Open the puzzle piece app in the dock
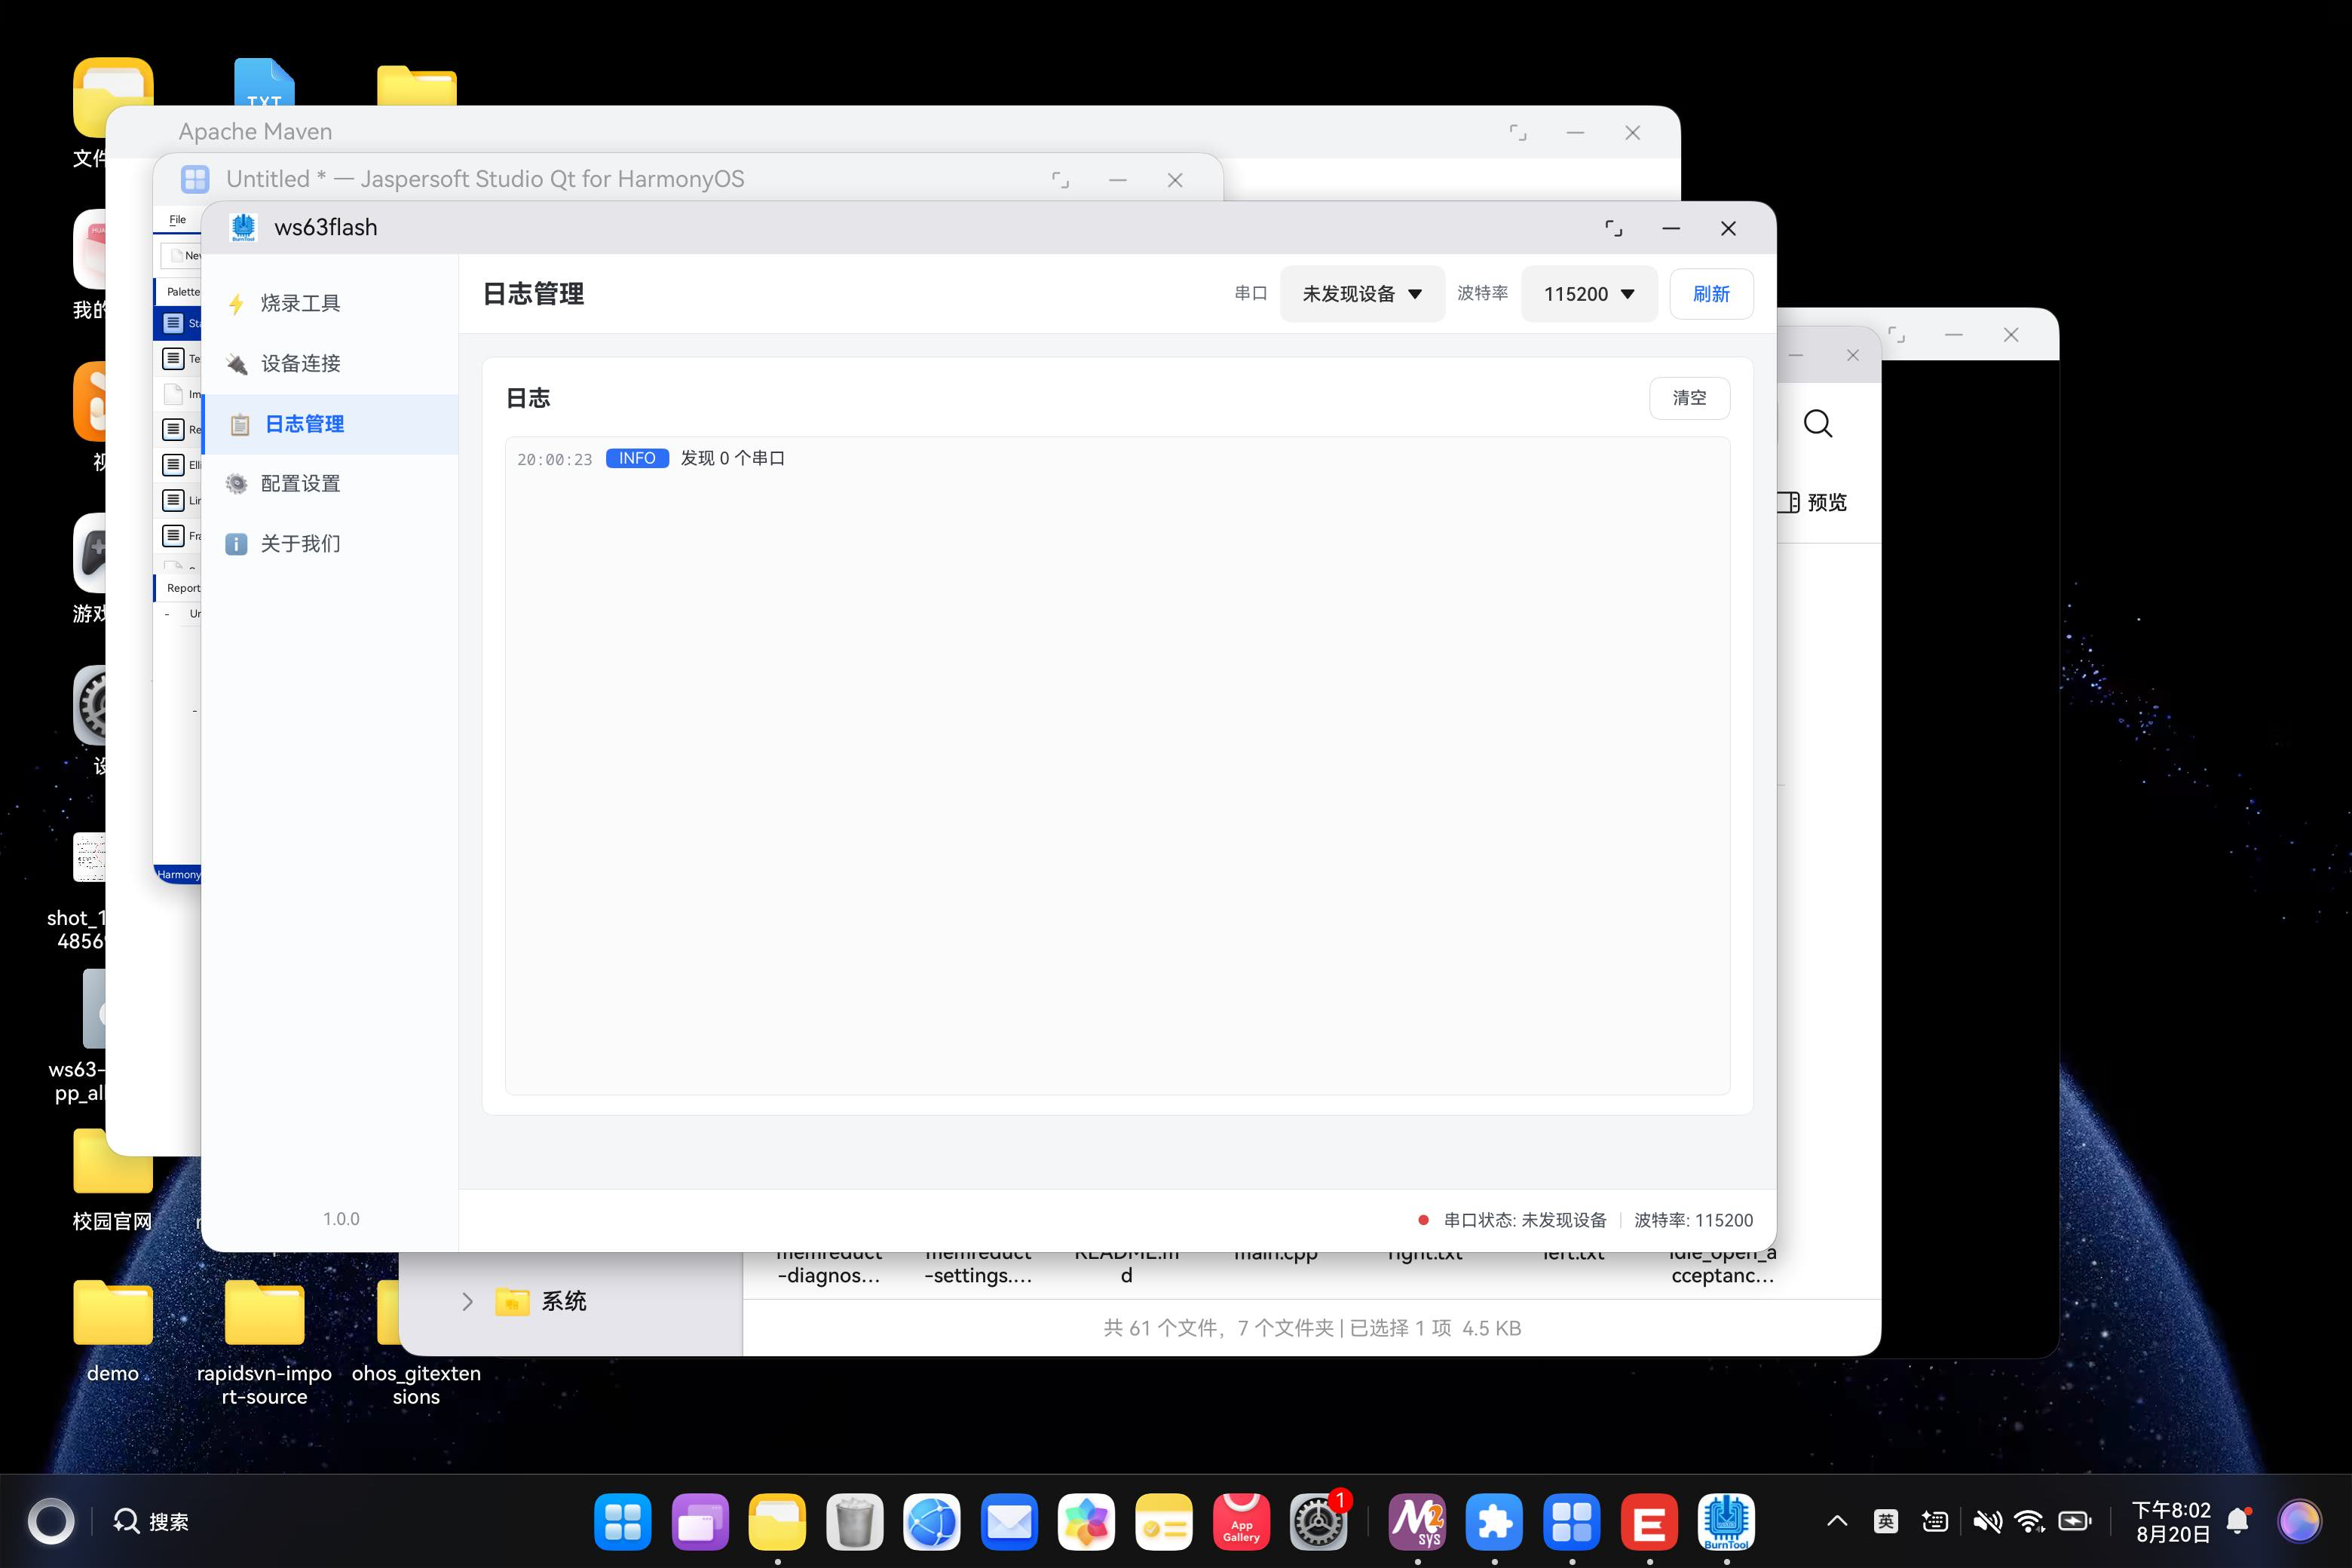This screenshot has height=1568, width=2352. pos(1494,1522)
